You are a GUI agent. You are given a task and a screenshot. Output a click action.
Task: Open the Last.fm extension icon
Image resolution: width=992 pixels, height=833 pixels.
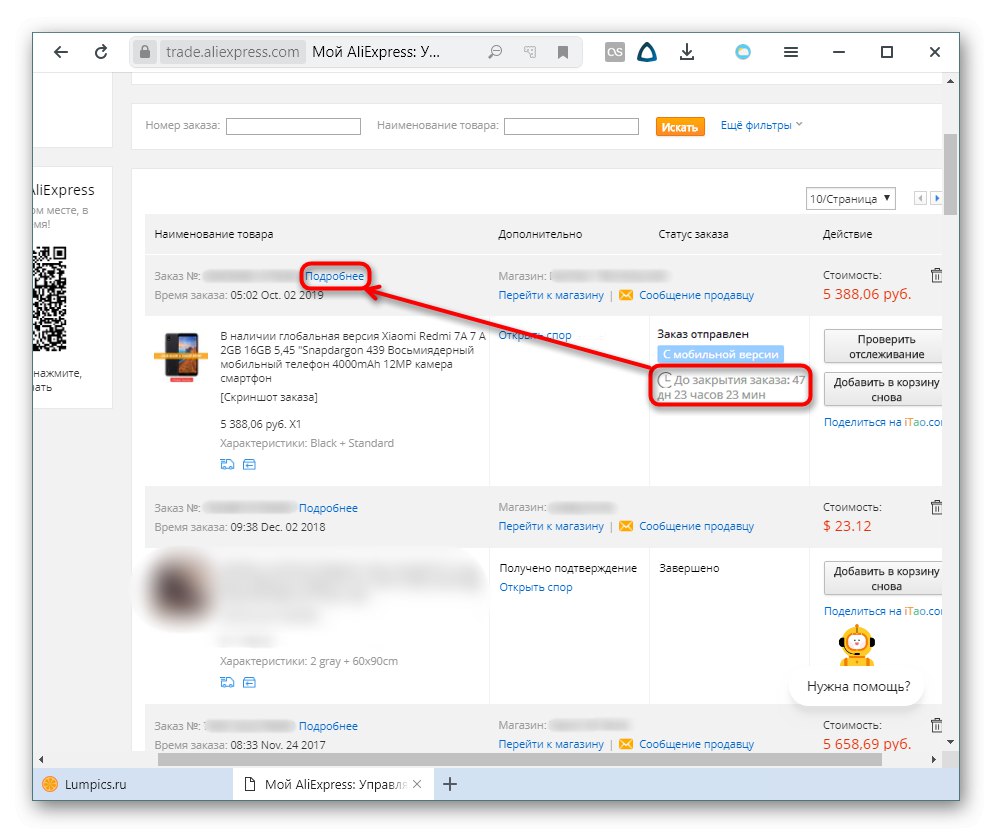point(614,52)
